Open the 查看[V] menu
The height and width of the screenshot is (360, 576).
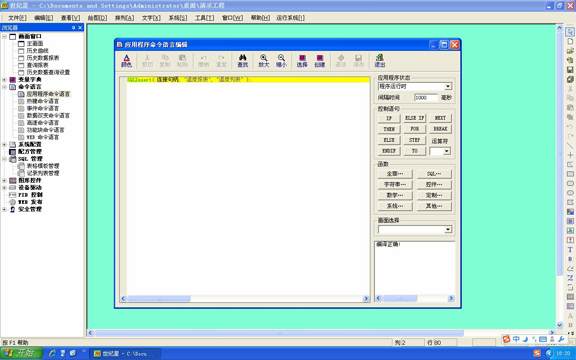70,18
